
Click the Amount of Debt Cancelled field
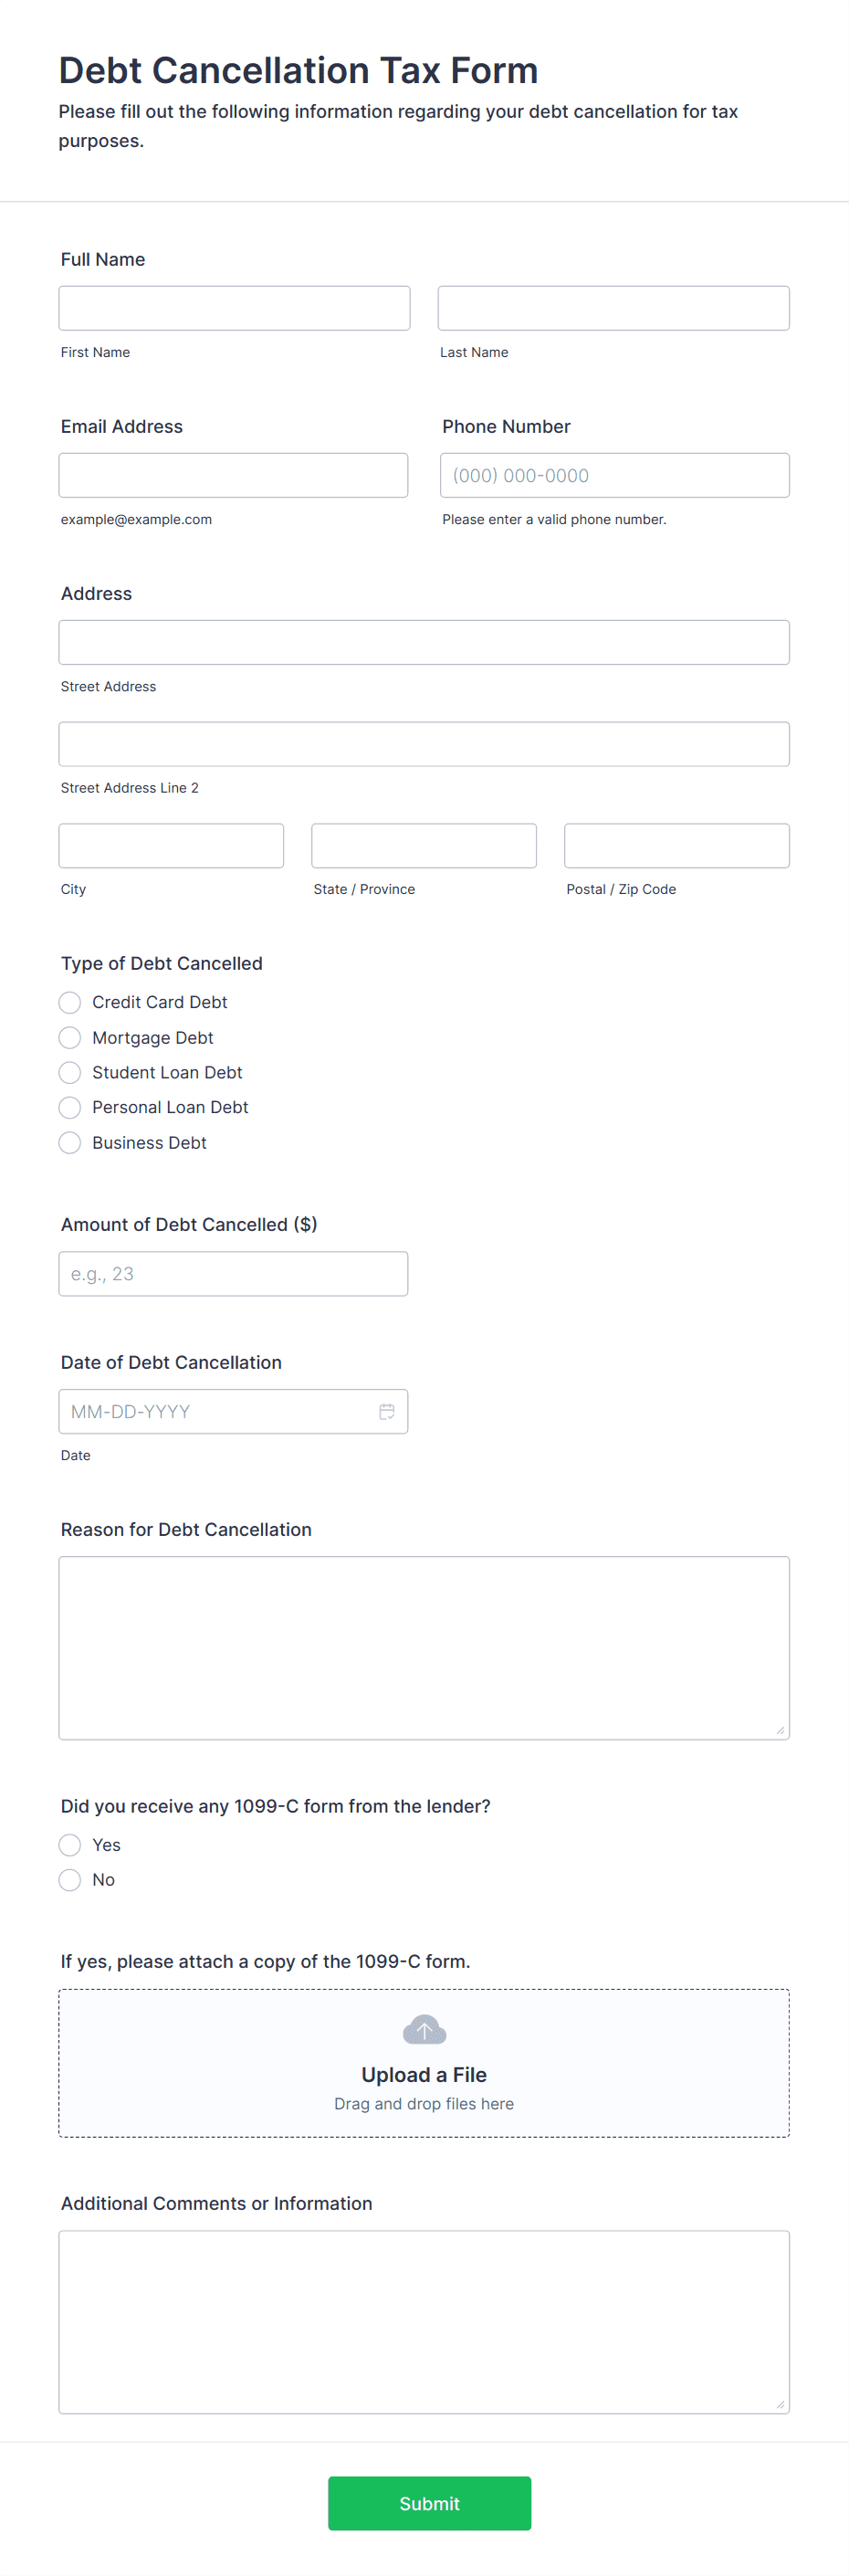(x=233, y=1273)
